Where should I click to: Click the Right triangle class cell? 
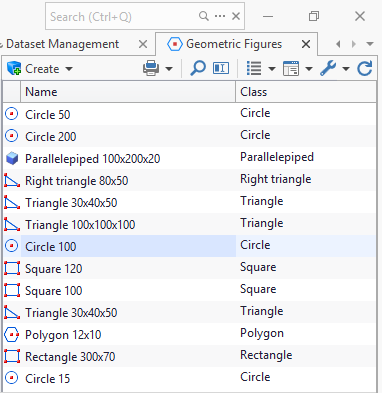pos(306,180)
